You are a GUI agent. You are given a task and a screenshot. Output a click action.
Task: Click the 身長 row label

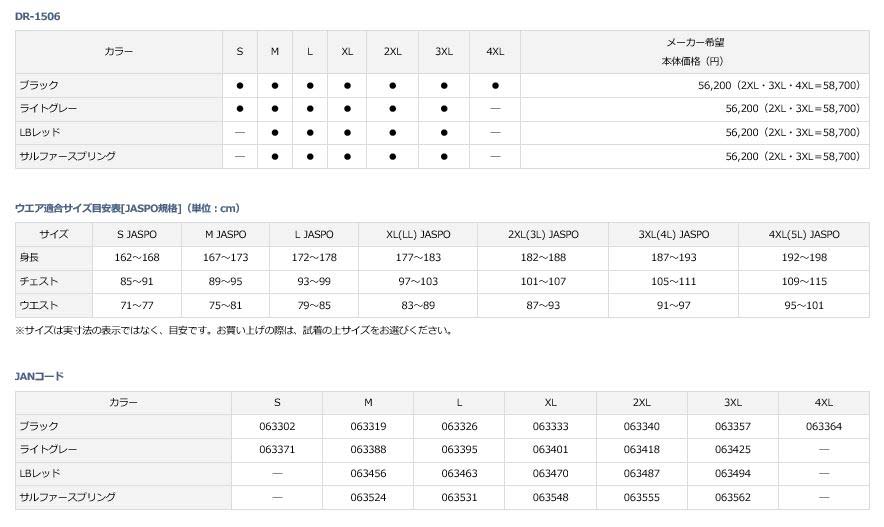pos(30,258)
